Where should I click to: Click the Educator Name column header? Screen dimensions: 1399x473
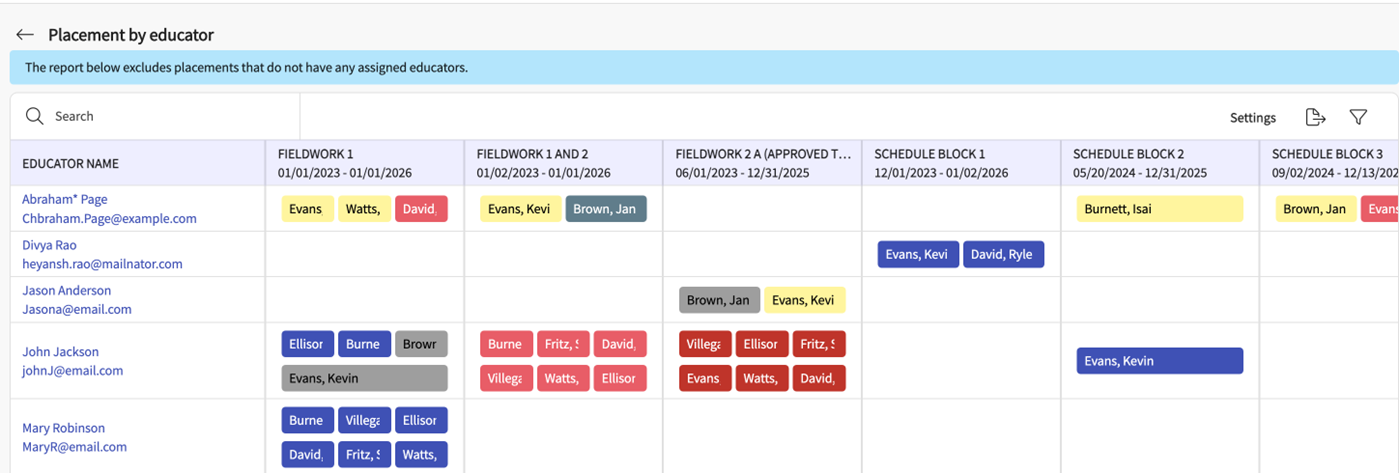click(70, 163)
